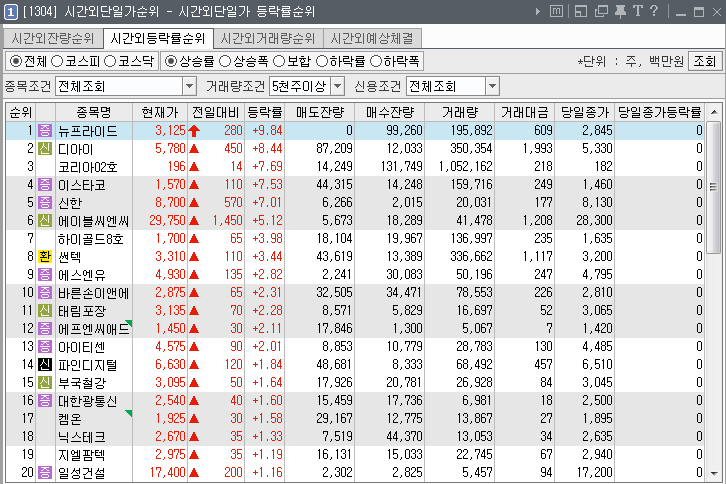Click the 전체조회 field next to 신용조건

[x=447, y=86]
